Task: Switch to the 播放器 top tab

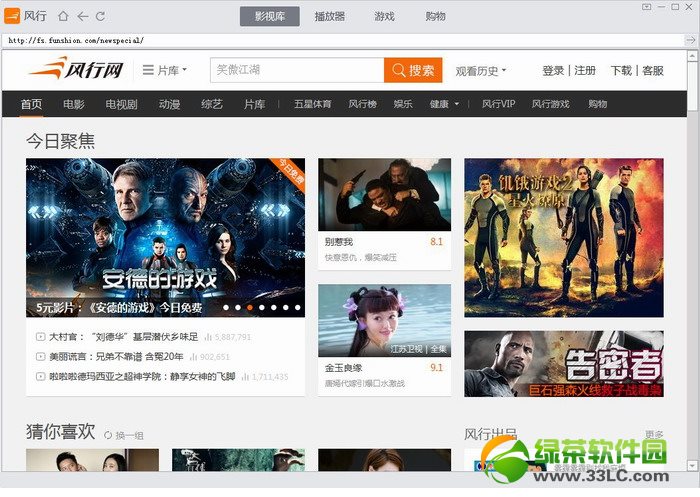Action: (329, 17)
